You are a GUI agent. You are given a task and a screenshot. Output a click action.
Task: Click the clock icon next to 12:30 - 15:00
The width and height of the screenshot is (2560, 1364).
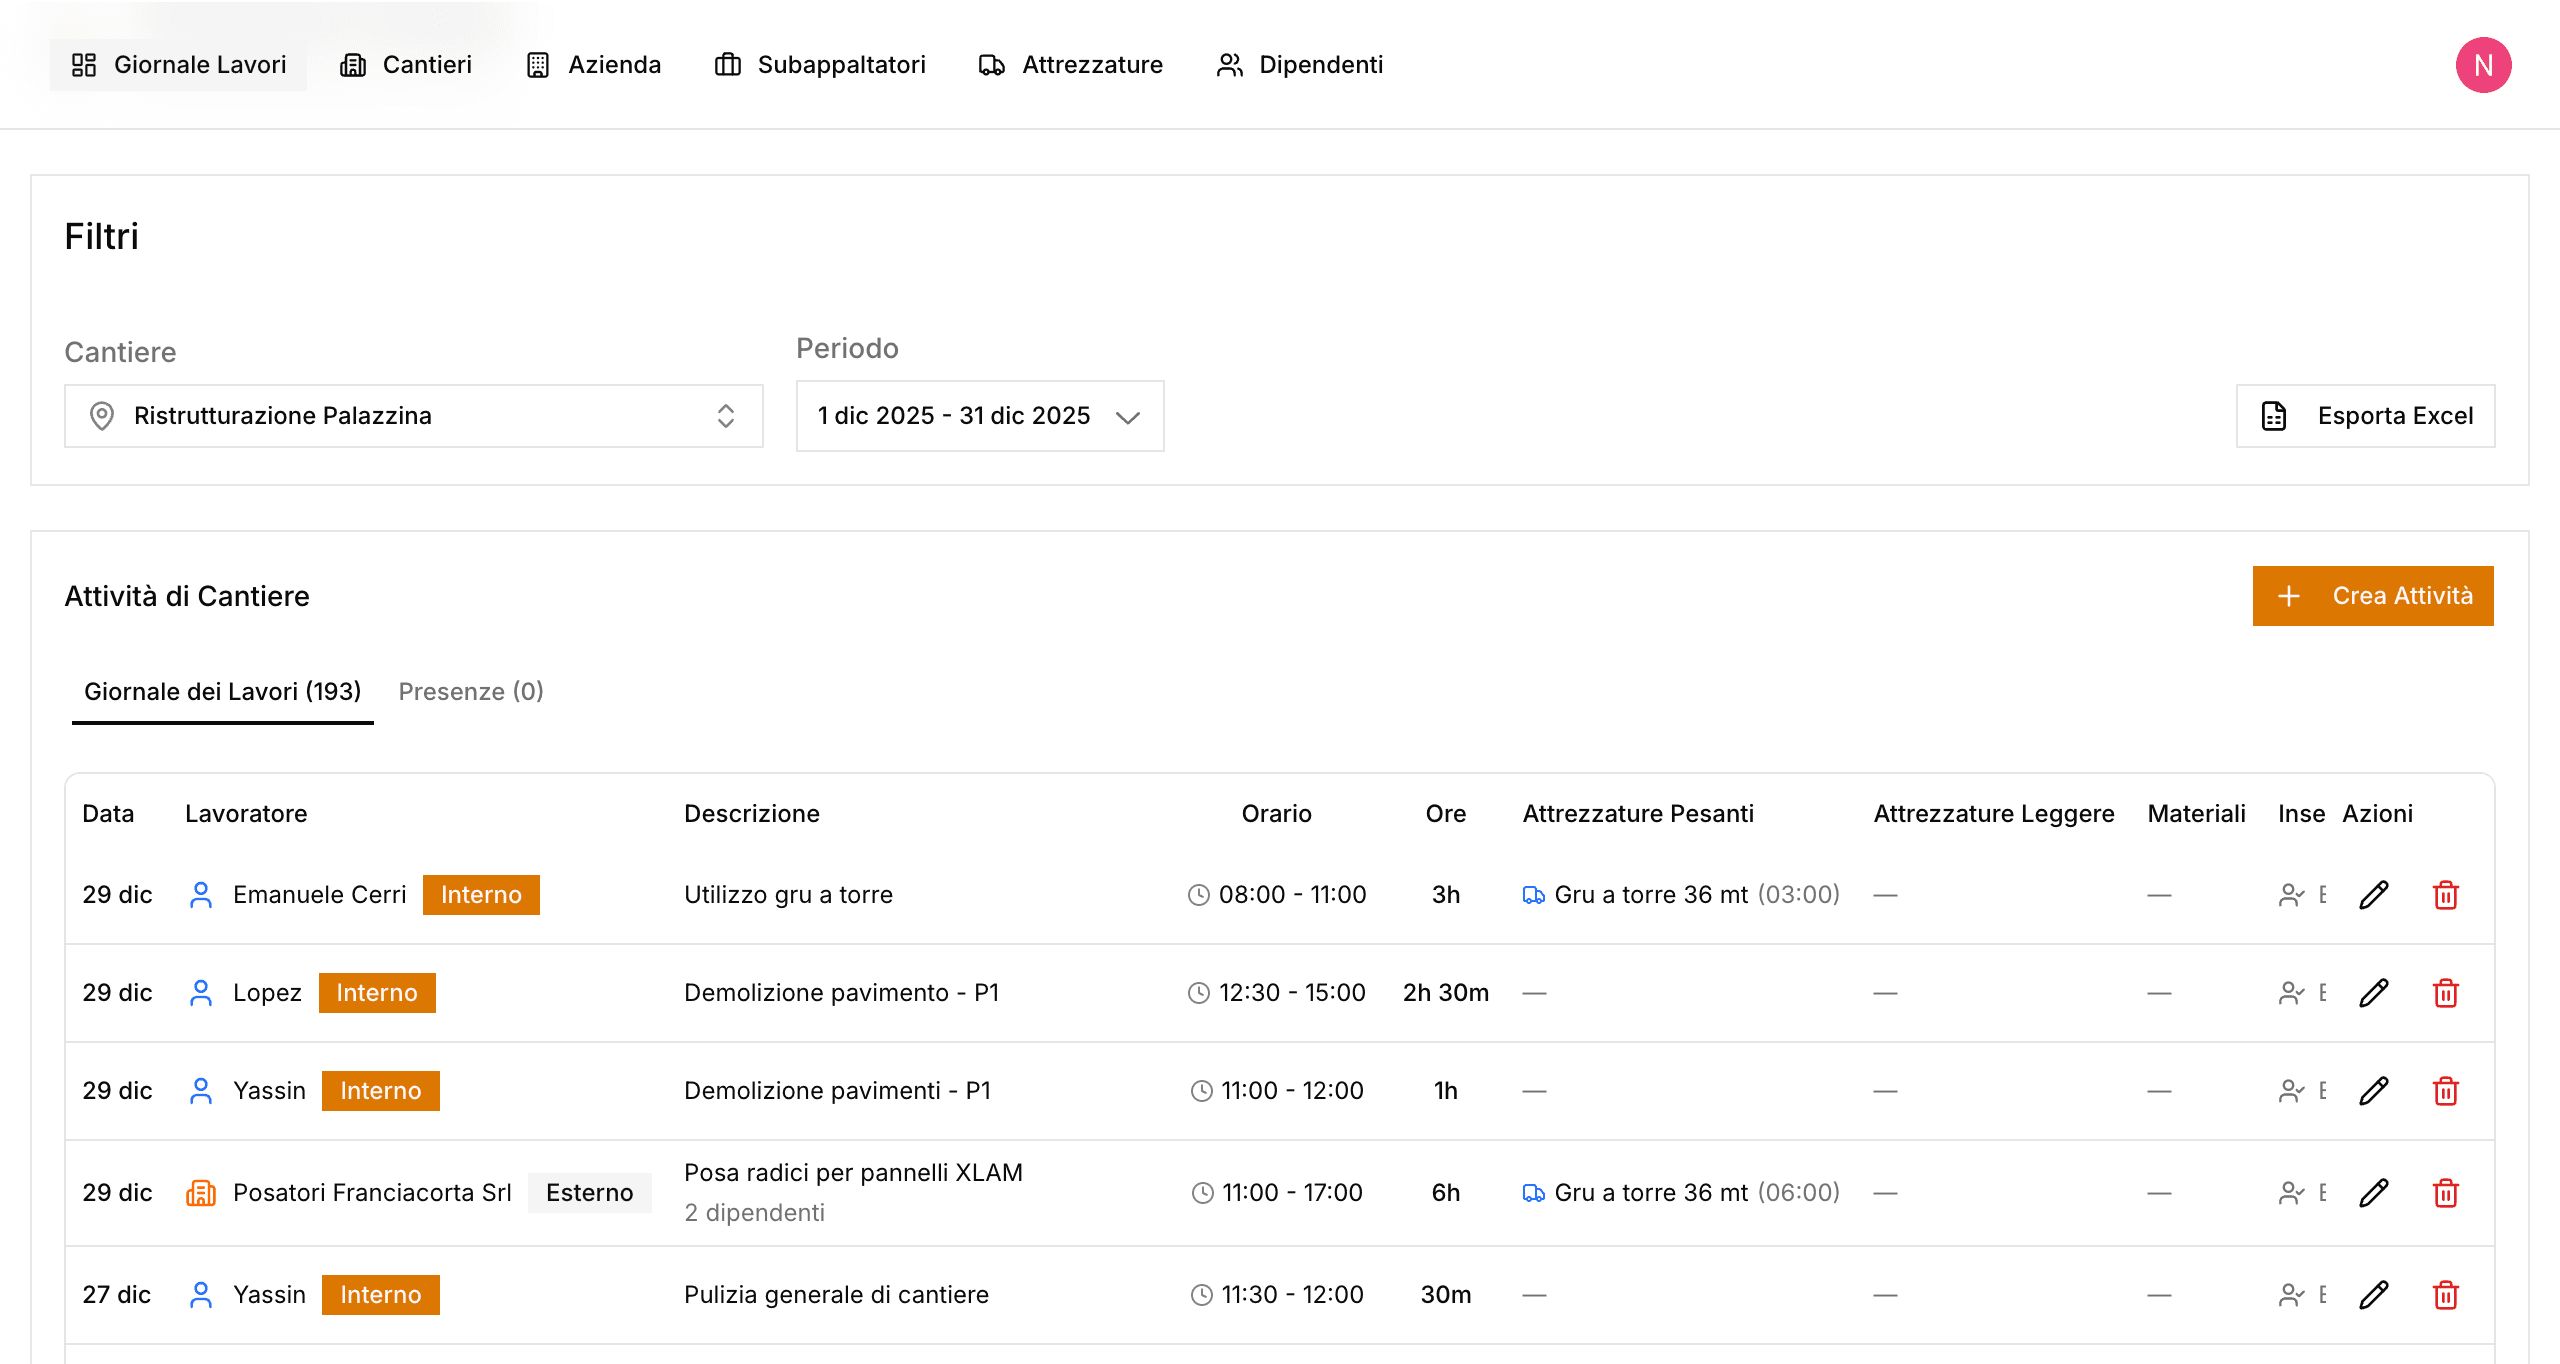tap(1199, 993)
